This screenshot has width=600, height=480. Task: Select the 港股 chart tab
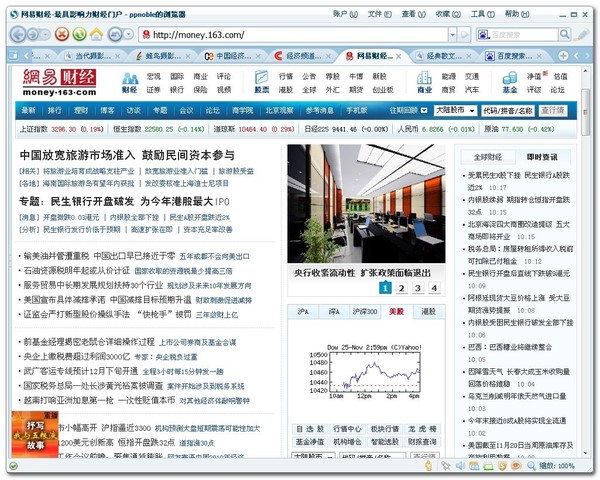[429, 312]
